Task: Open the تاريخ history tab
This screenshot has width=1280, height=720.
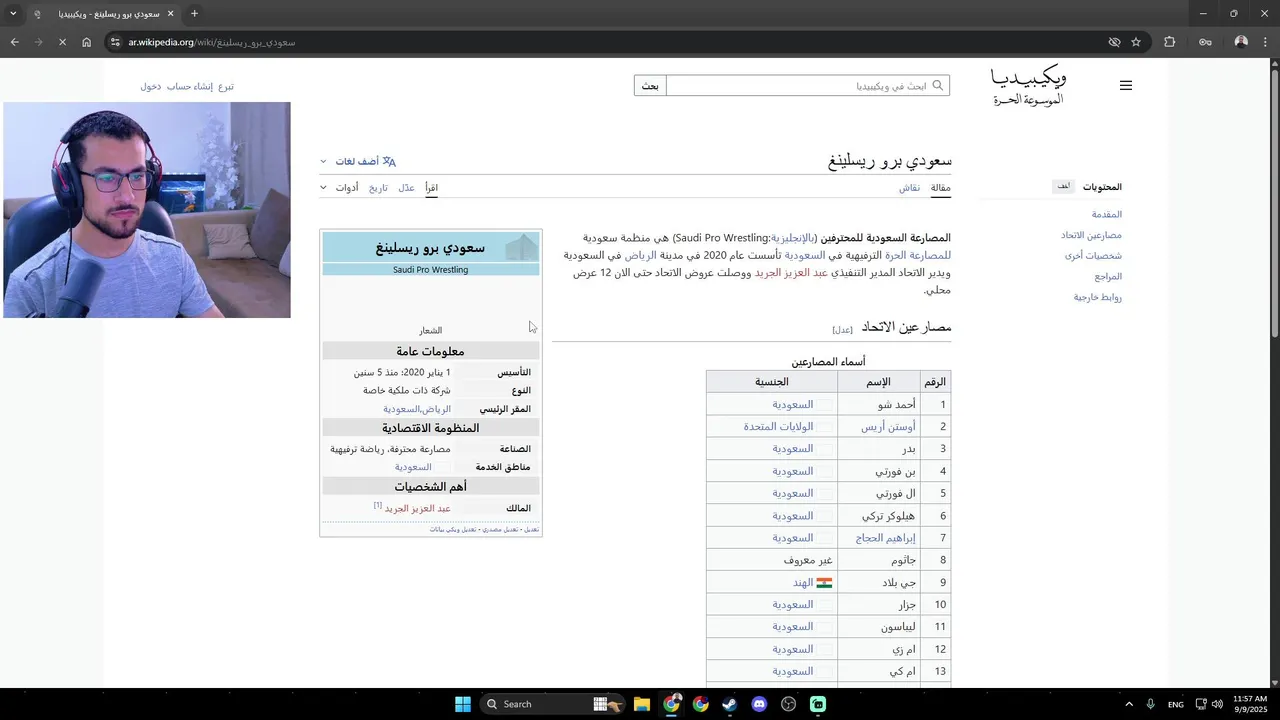Action: click(x=378, y=188)
